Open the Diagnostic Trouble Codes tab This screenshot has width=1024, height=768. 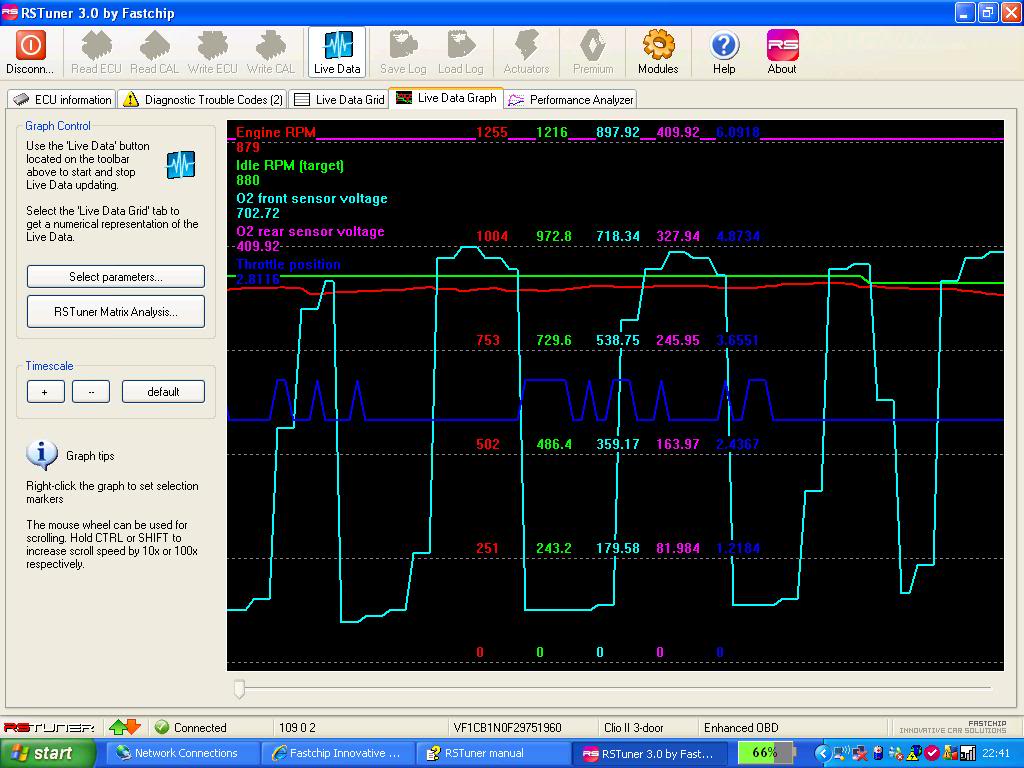[x=203, y=100]
